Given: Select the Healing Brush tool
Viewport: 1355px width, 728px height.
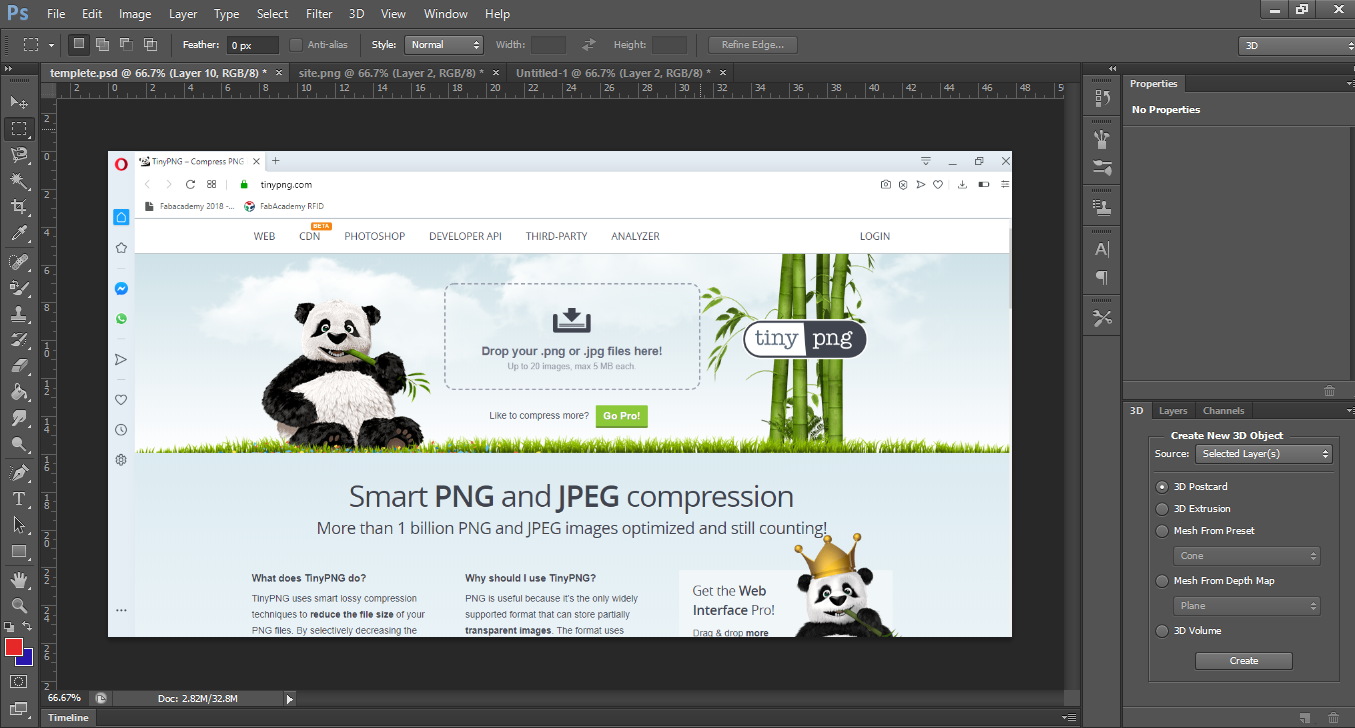Looking at the screenshot, I should (19, 261).
